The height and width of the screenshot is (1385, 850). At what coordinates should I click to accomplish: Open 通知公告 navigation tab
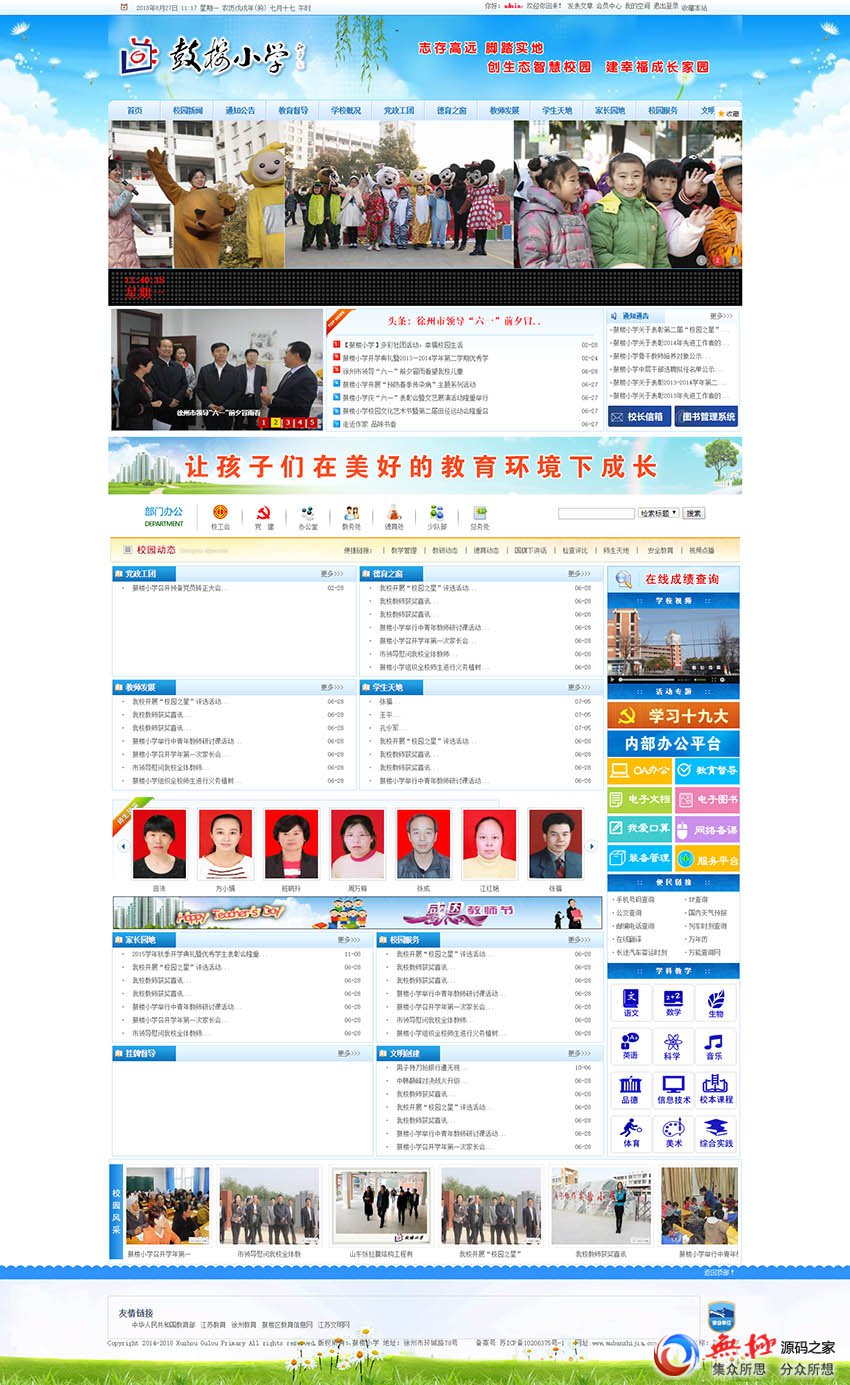pos(240,111)
